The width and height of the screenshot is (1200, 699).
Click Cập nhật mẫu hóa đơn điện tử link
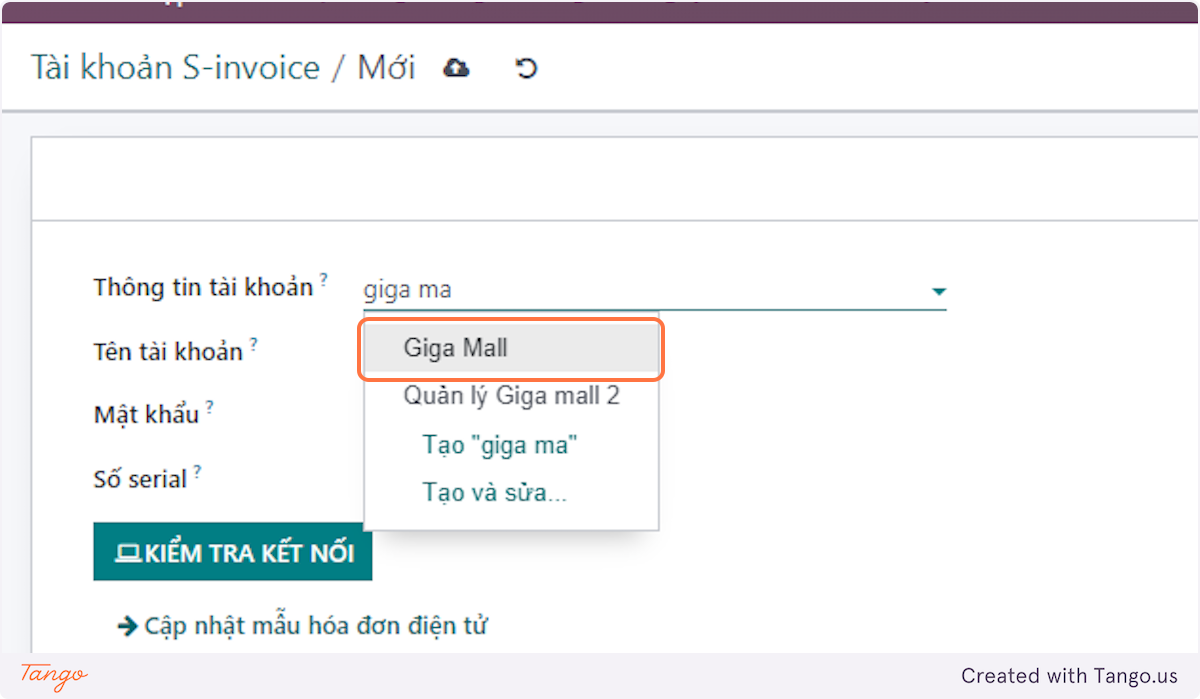click(303, 626)
